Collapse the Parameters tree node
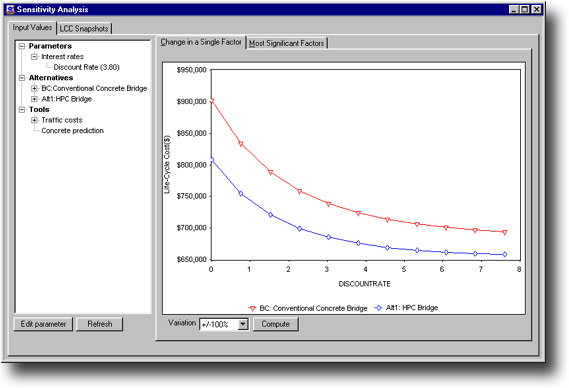The width and height of the screenshot is (569, 388). tap(22, 46)
